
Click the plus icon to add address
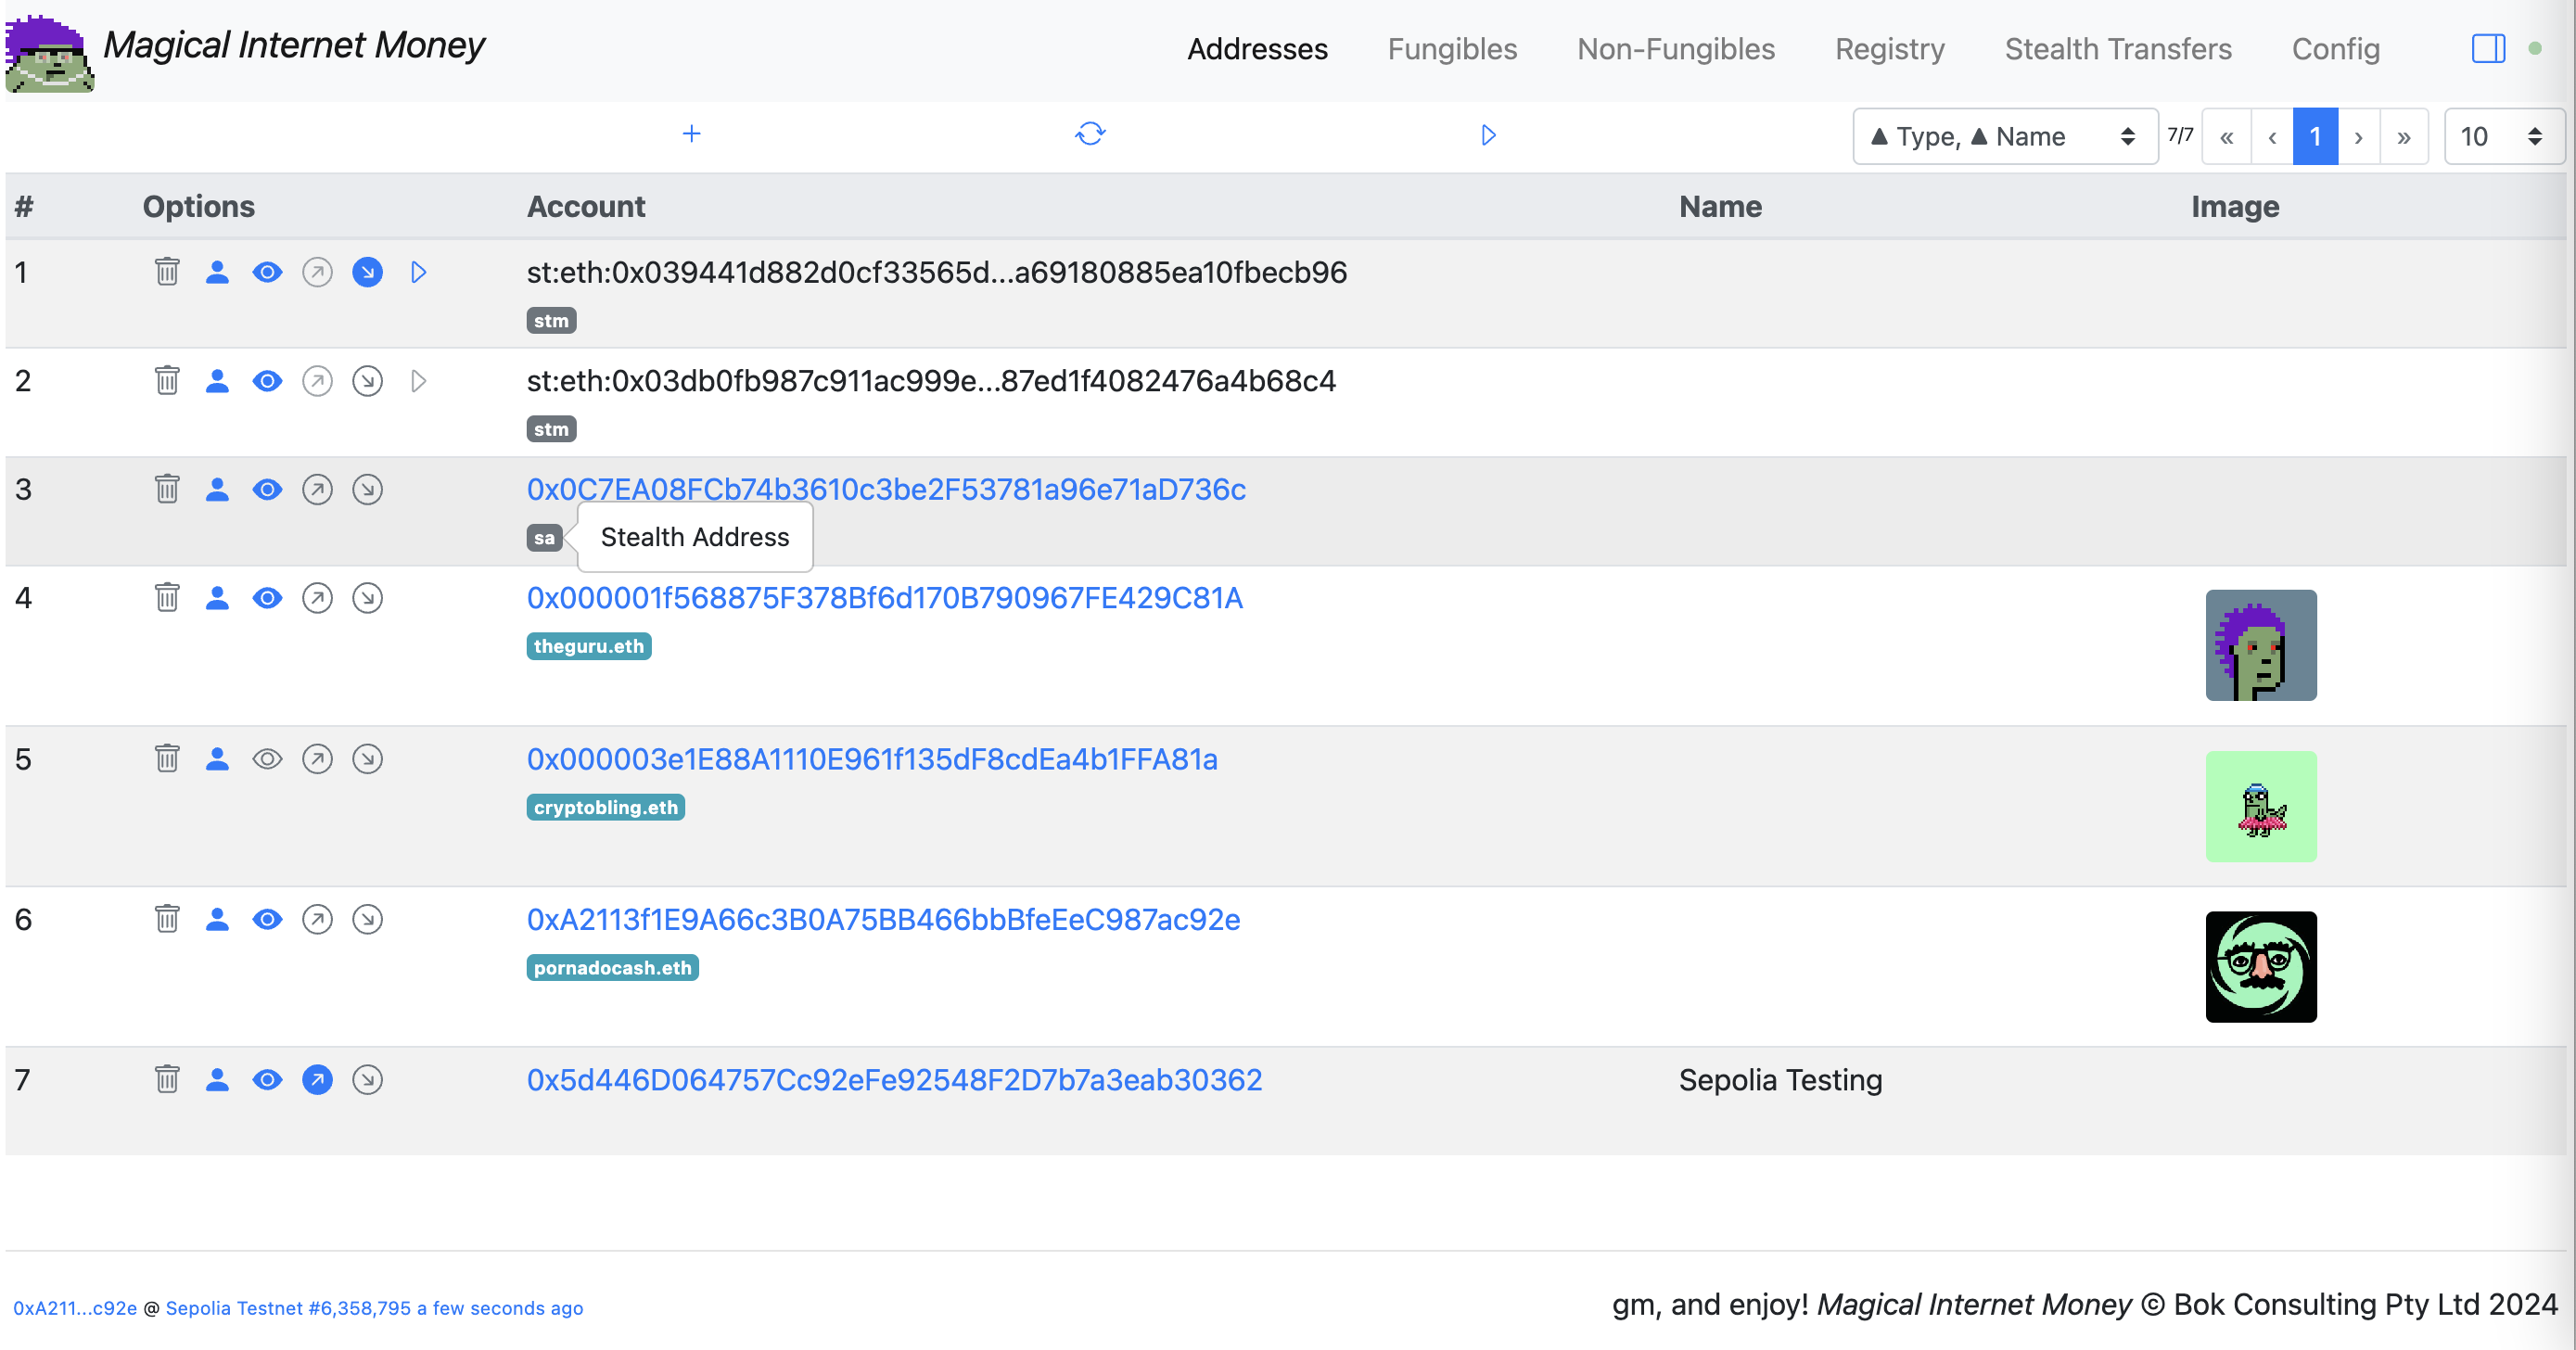[x=691, y=134]
